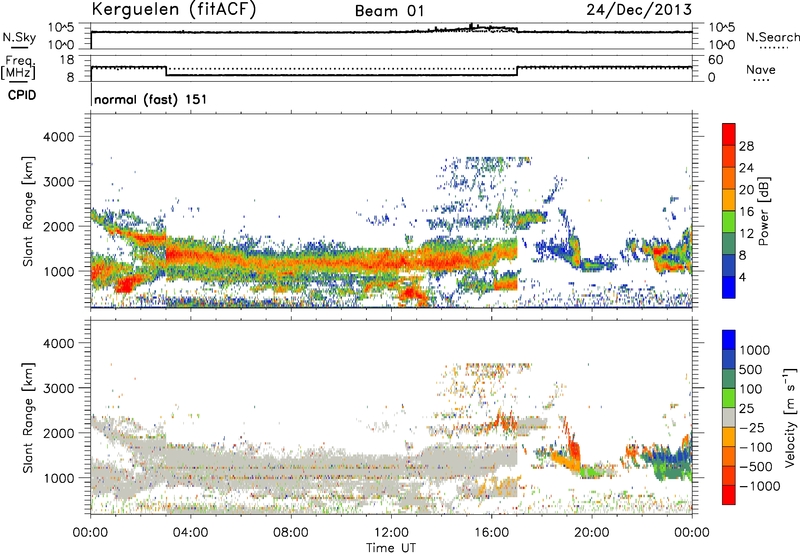Click the date "24/Dec/2013"

point(639,9)
